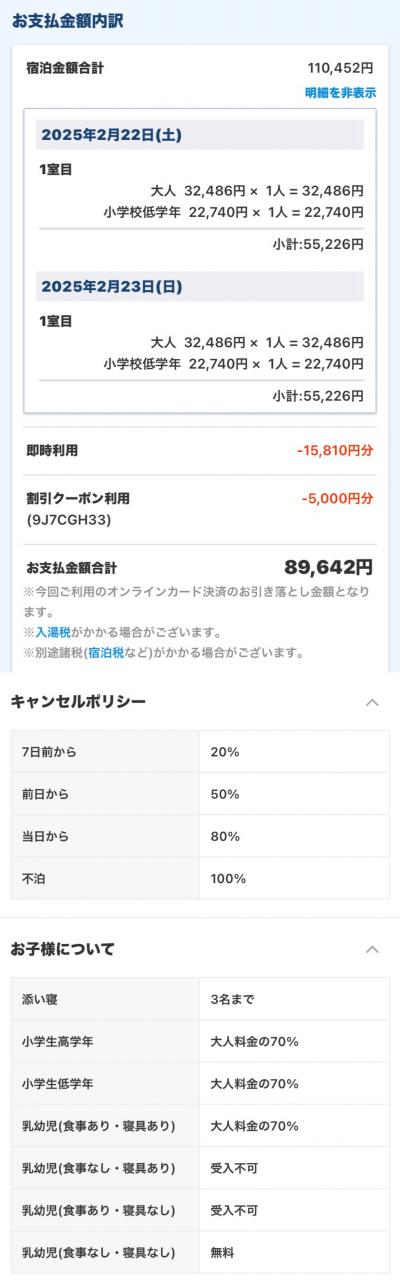Select the total amount 89,642円
This screenshot has height=1280, width=400.
328,567
